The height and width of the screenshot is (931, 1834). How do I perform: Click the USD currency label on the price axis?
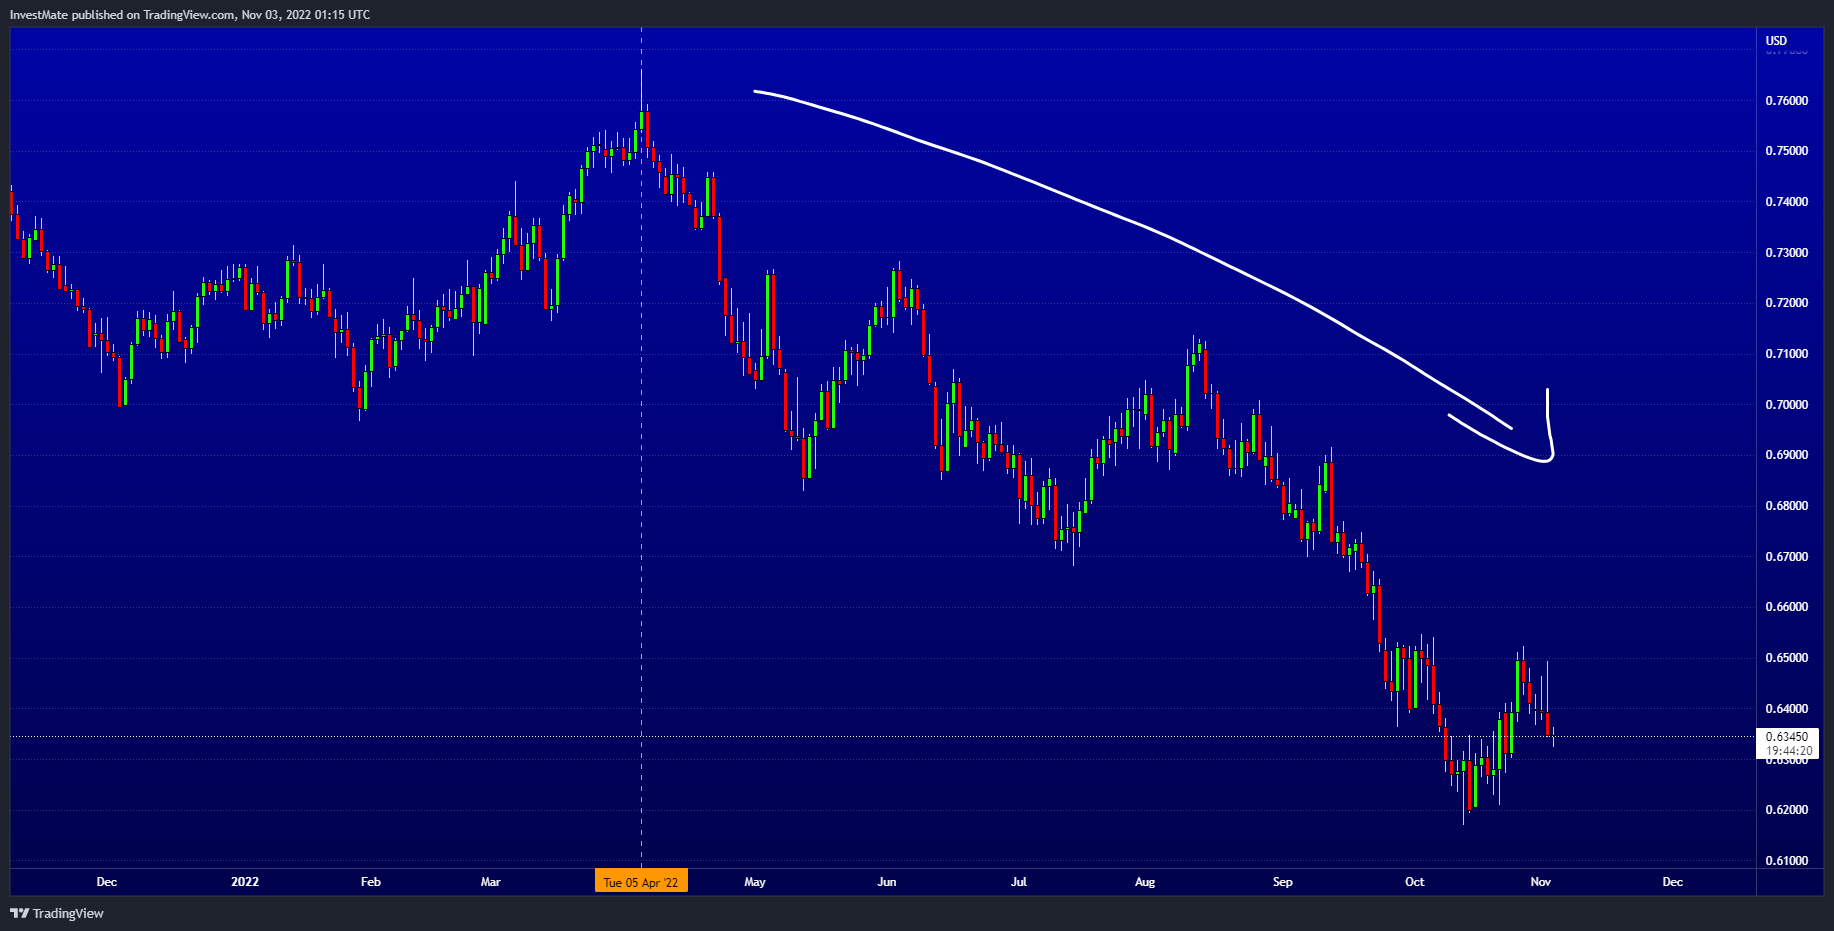click(x=1776, y=41)
